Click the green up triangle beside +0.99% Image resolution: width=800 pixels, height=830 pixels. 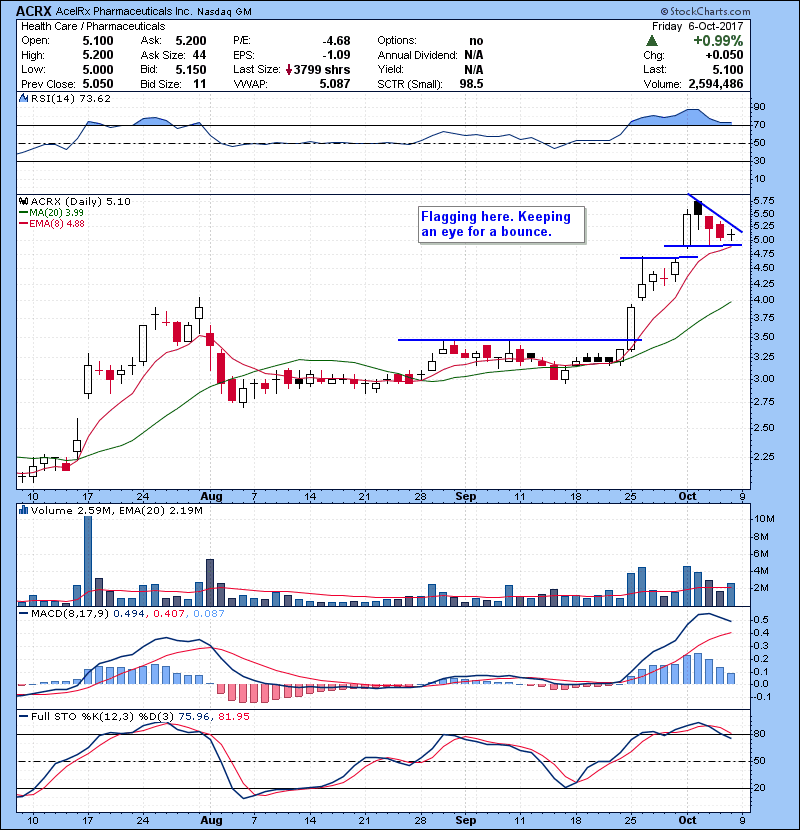pos(652,41)
